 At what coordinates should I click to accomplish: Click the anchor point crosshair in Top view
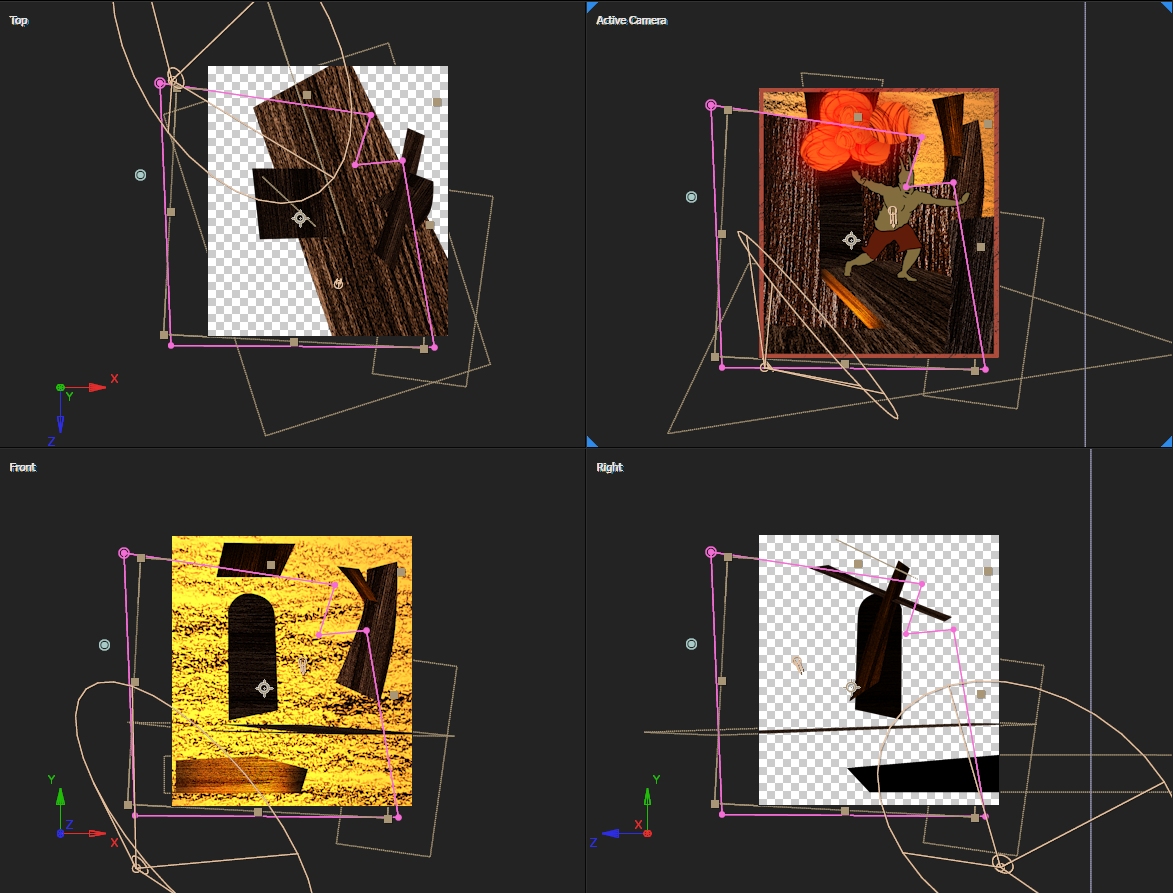point(300,218)
